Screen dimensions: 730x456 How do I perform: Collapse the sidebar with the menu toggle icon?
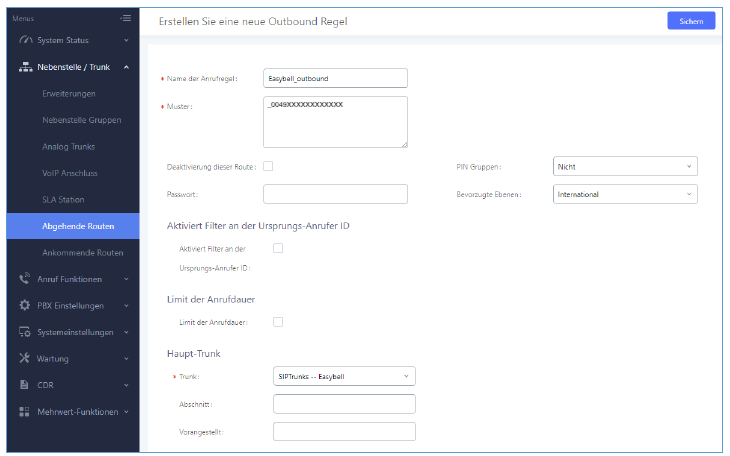pos(125,18)
